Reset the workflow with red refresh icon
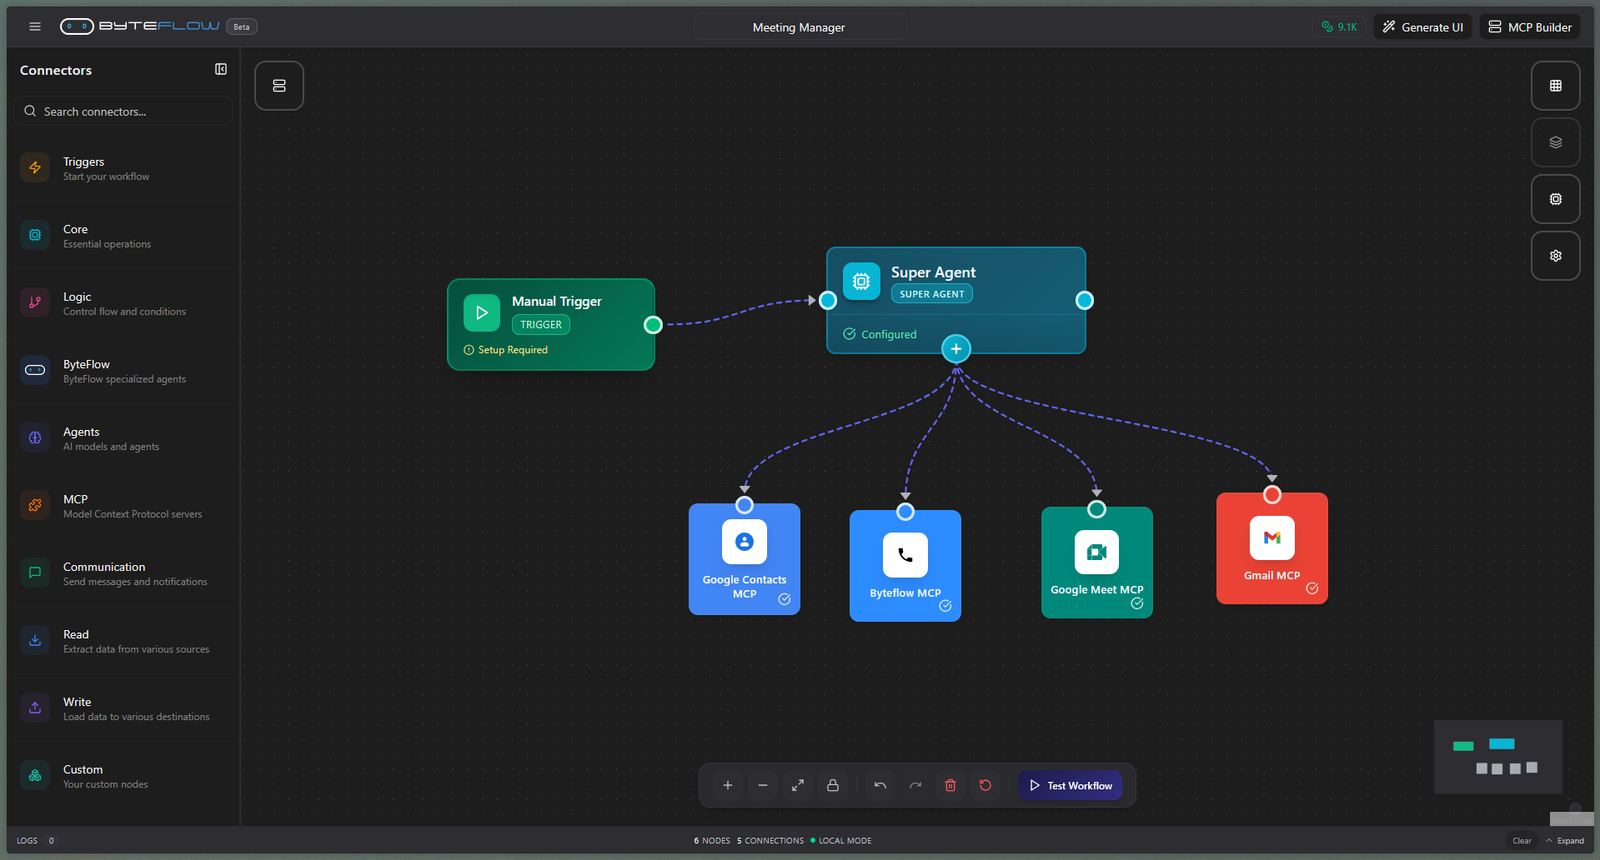This screenshot has width=1600, height=860. 985,786
